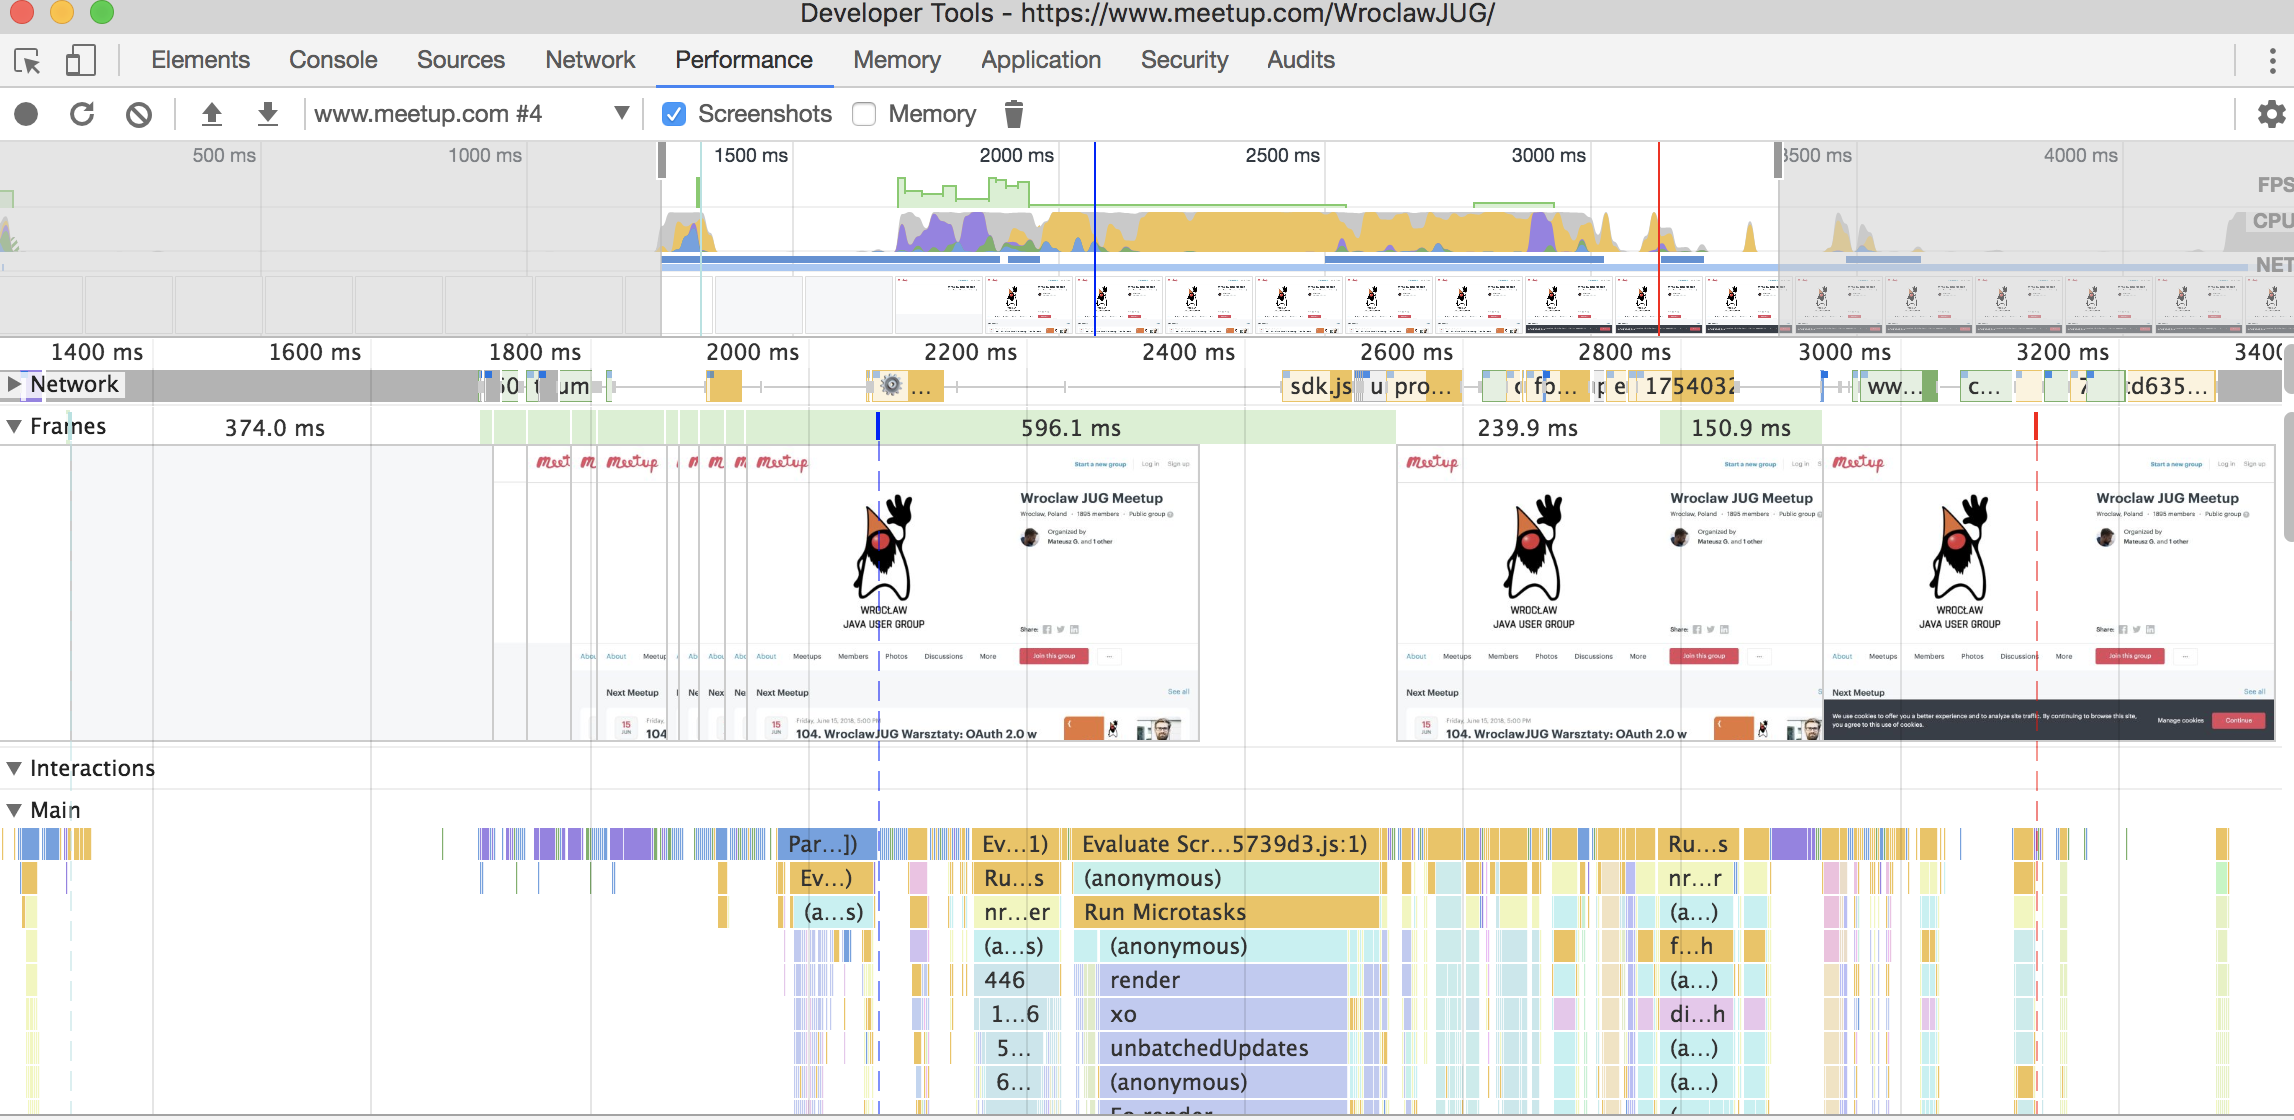Open the Console tab
The height and width of the screenshot is (1120, 2294).
[x=333, y=60]
